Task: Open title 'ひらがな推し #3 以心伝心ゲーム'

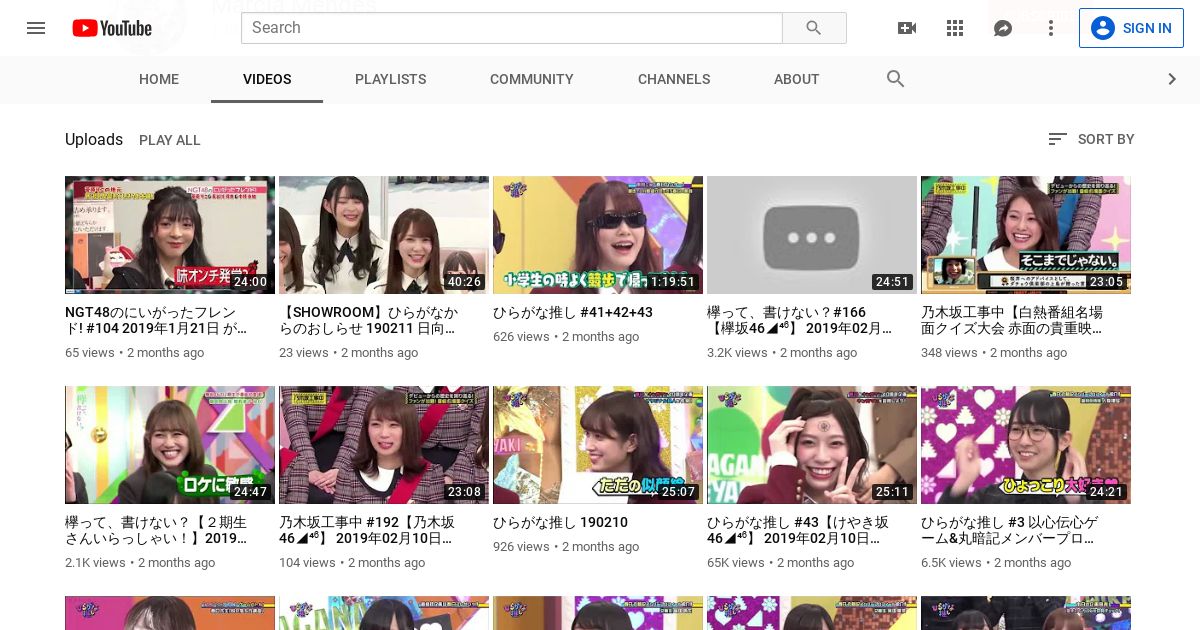Action: pos(1008,530)
